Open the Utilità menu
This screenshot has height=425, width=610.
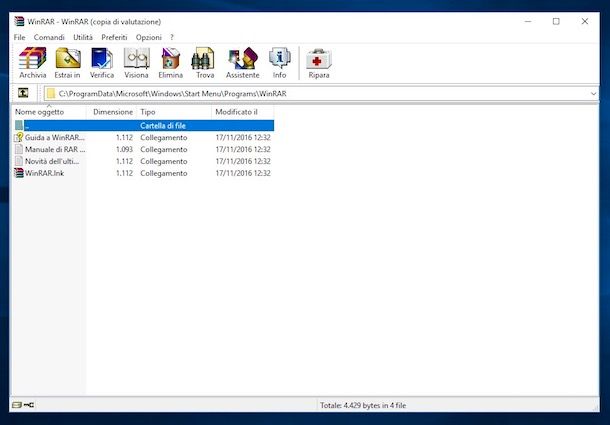tap(83, 37)
